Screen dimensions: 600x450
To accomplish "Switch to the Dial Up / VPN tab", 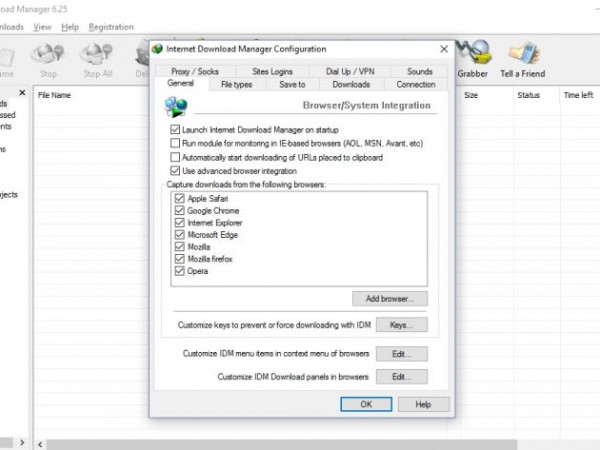I will coord(350,71).
